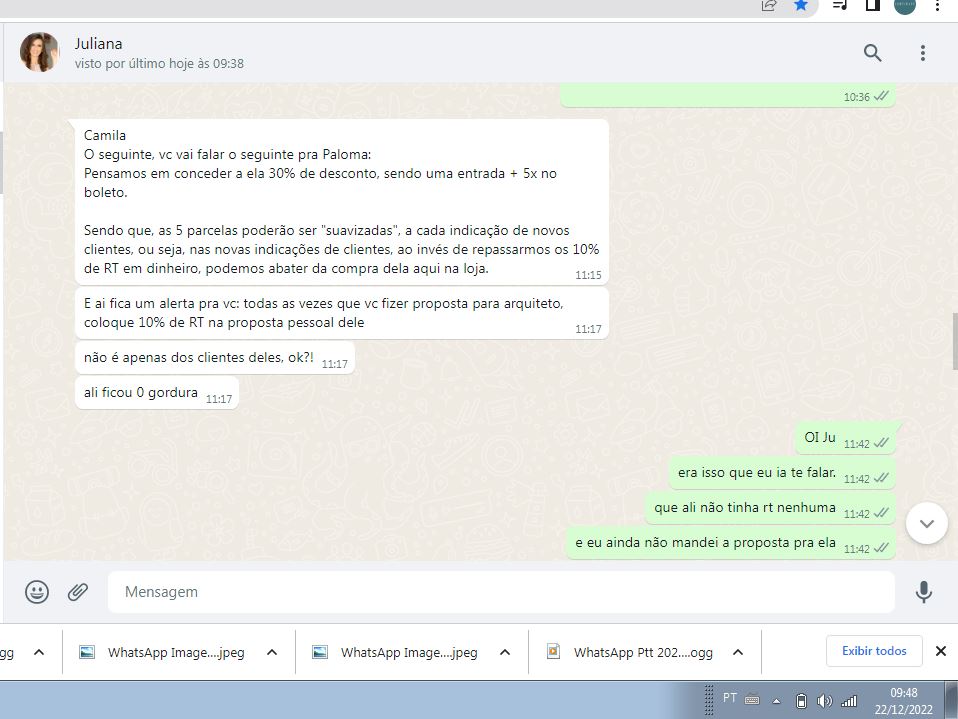Expand options for second WhatsApp Image download
This screenshot has height=719, width=958.
505,652
